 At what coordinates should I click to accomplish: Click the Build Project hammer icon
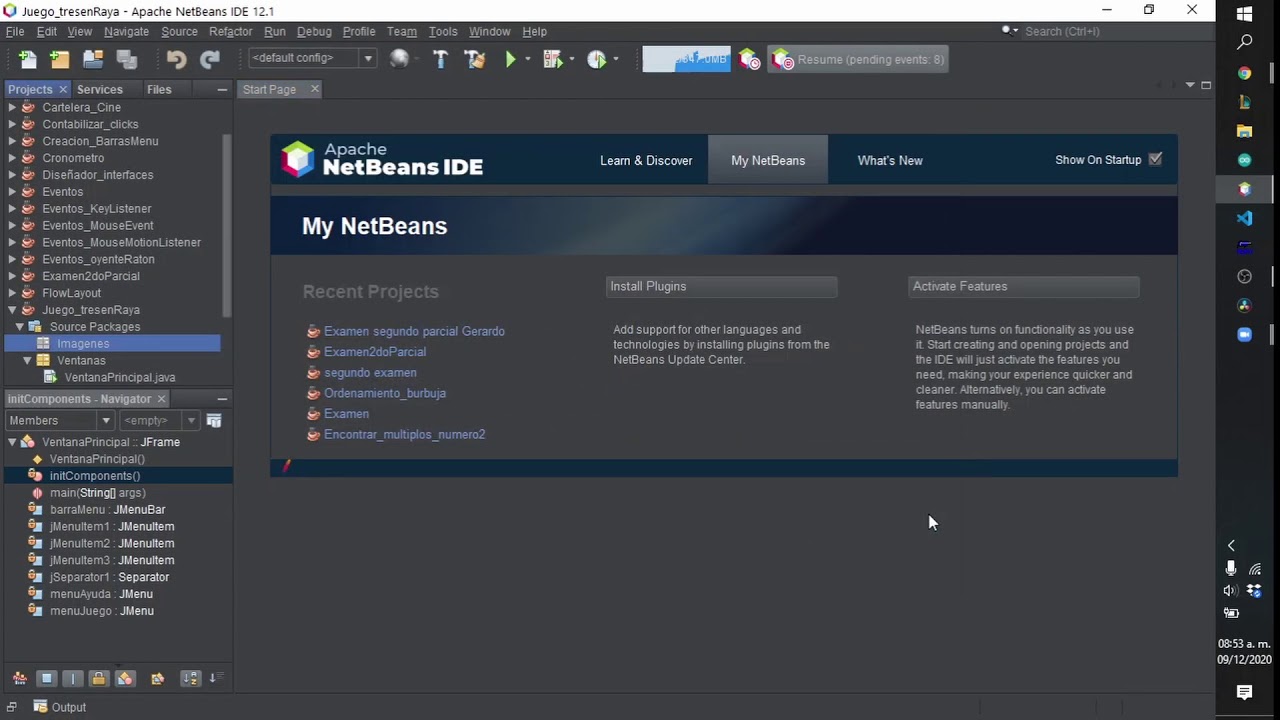[x=440, y=59]
